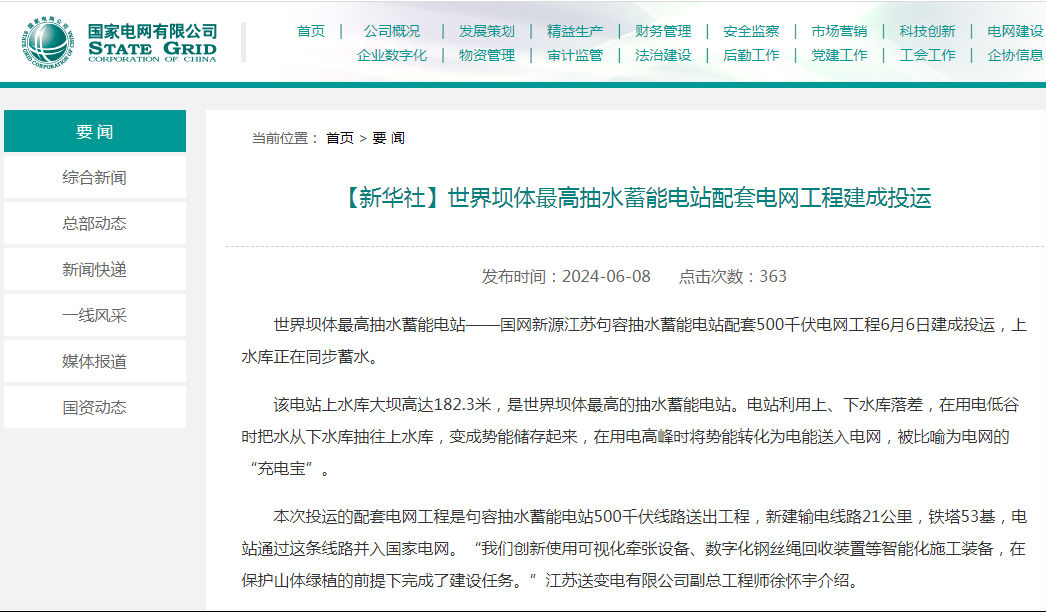Select 企协信息 navigation item
Screen dimensions: 1046x612
[x=1015, y=55]
